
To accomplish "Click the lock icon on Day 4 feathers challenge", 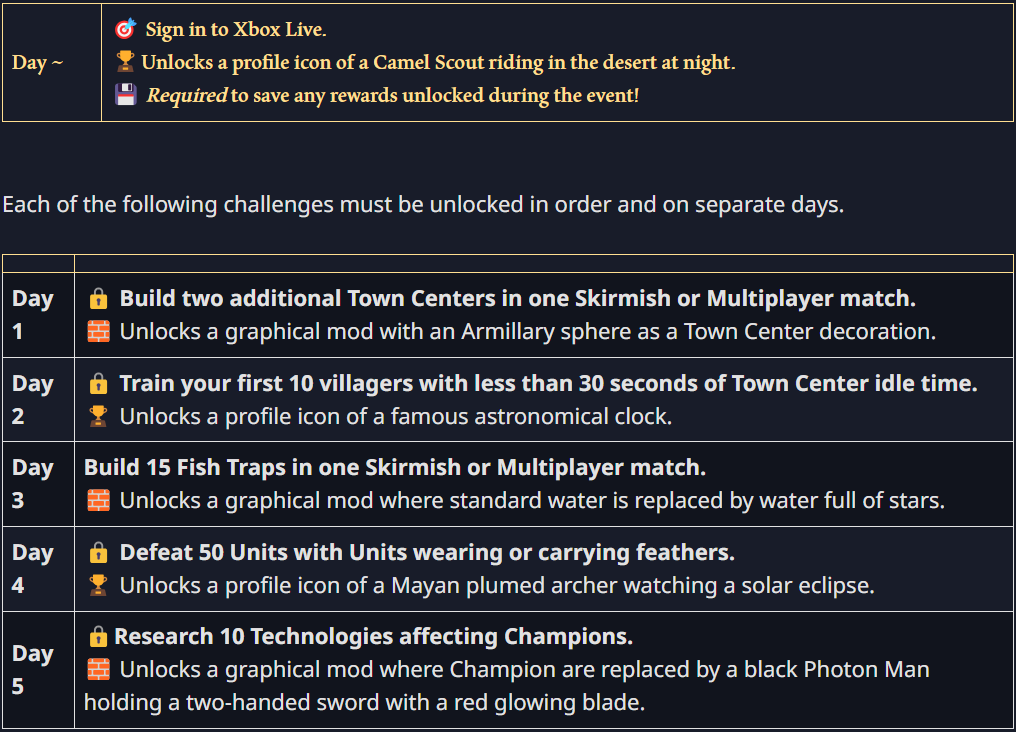I will tap(98, 553).
